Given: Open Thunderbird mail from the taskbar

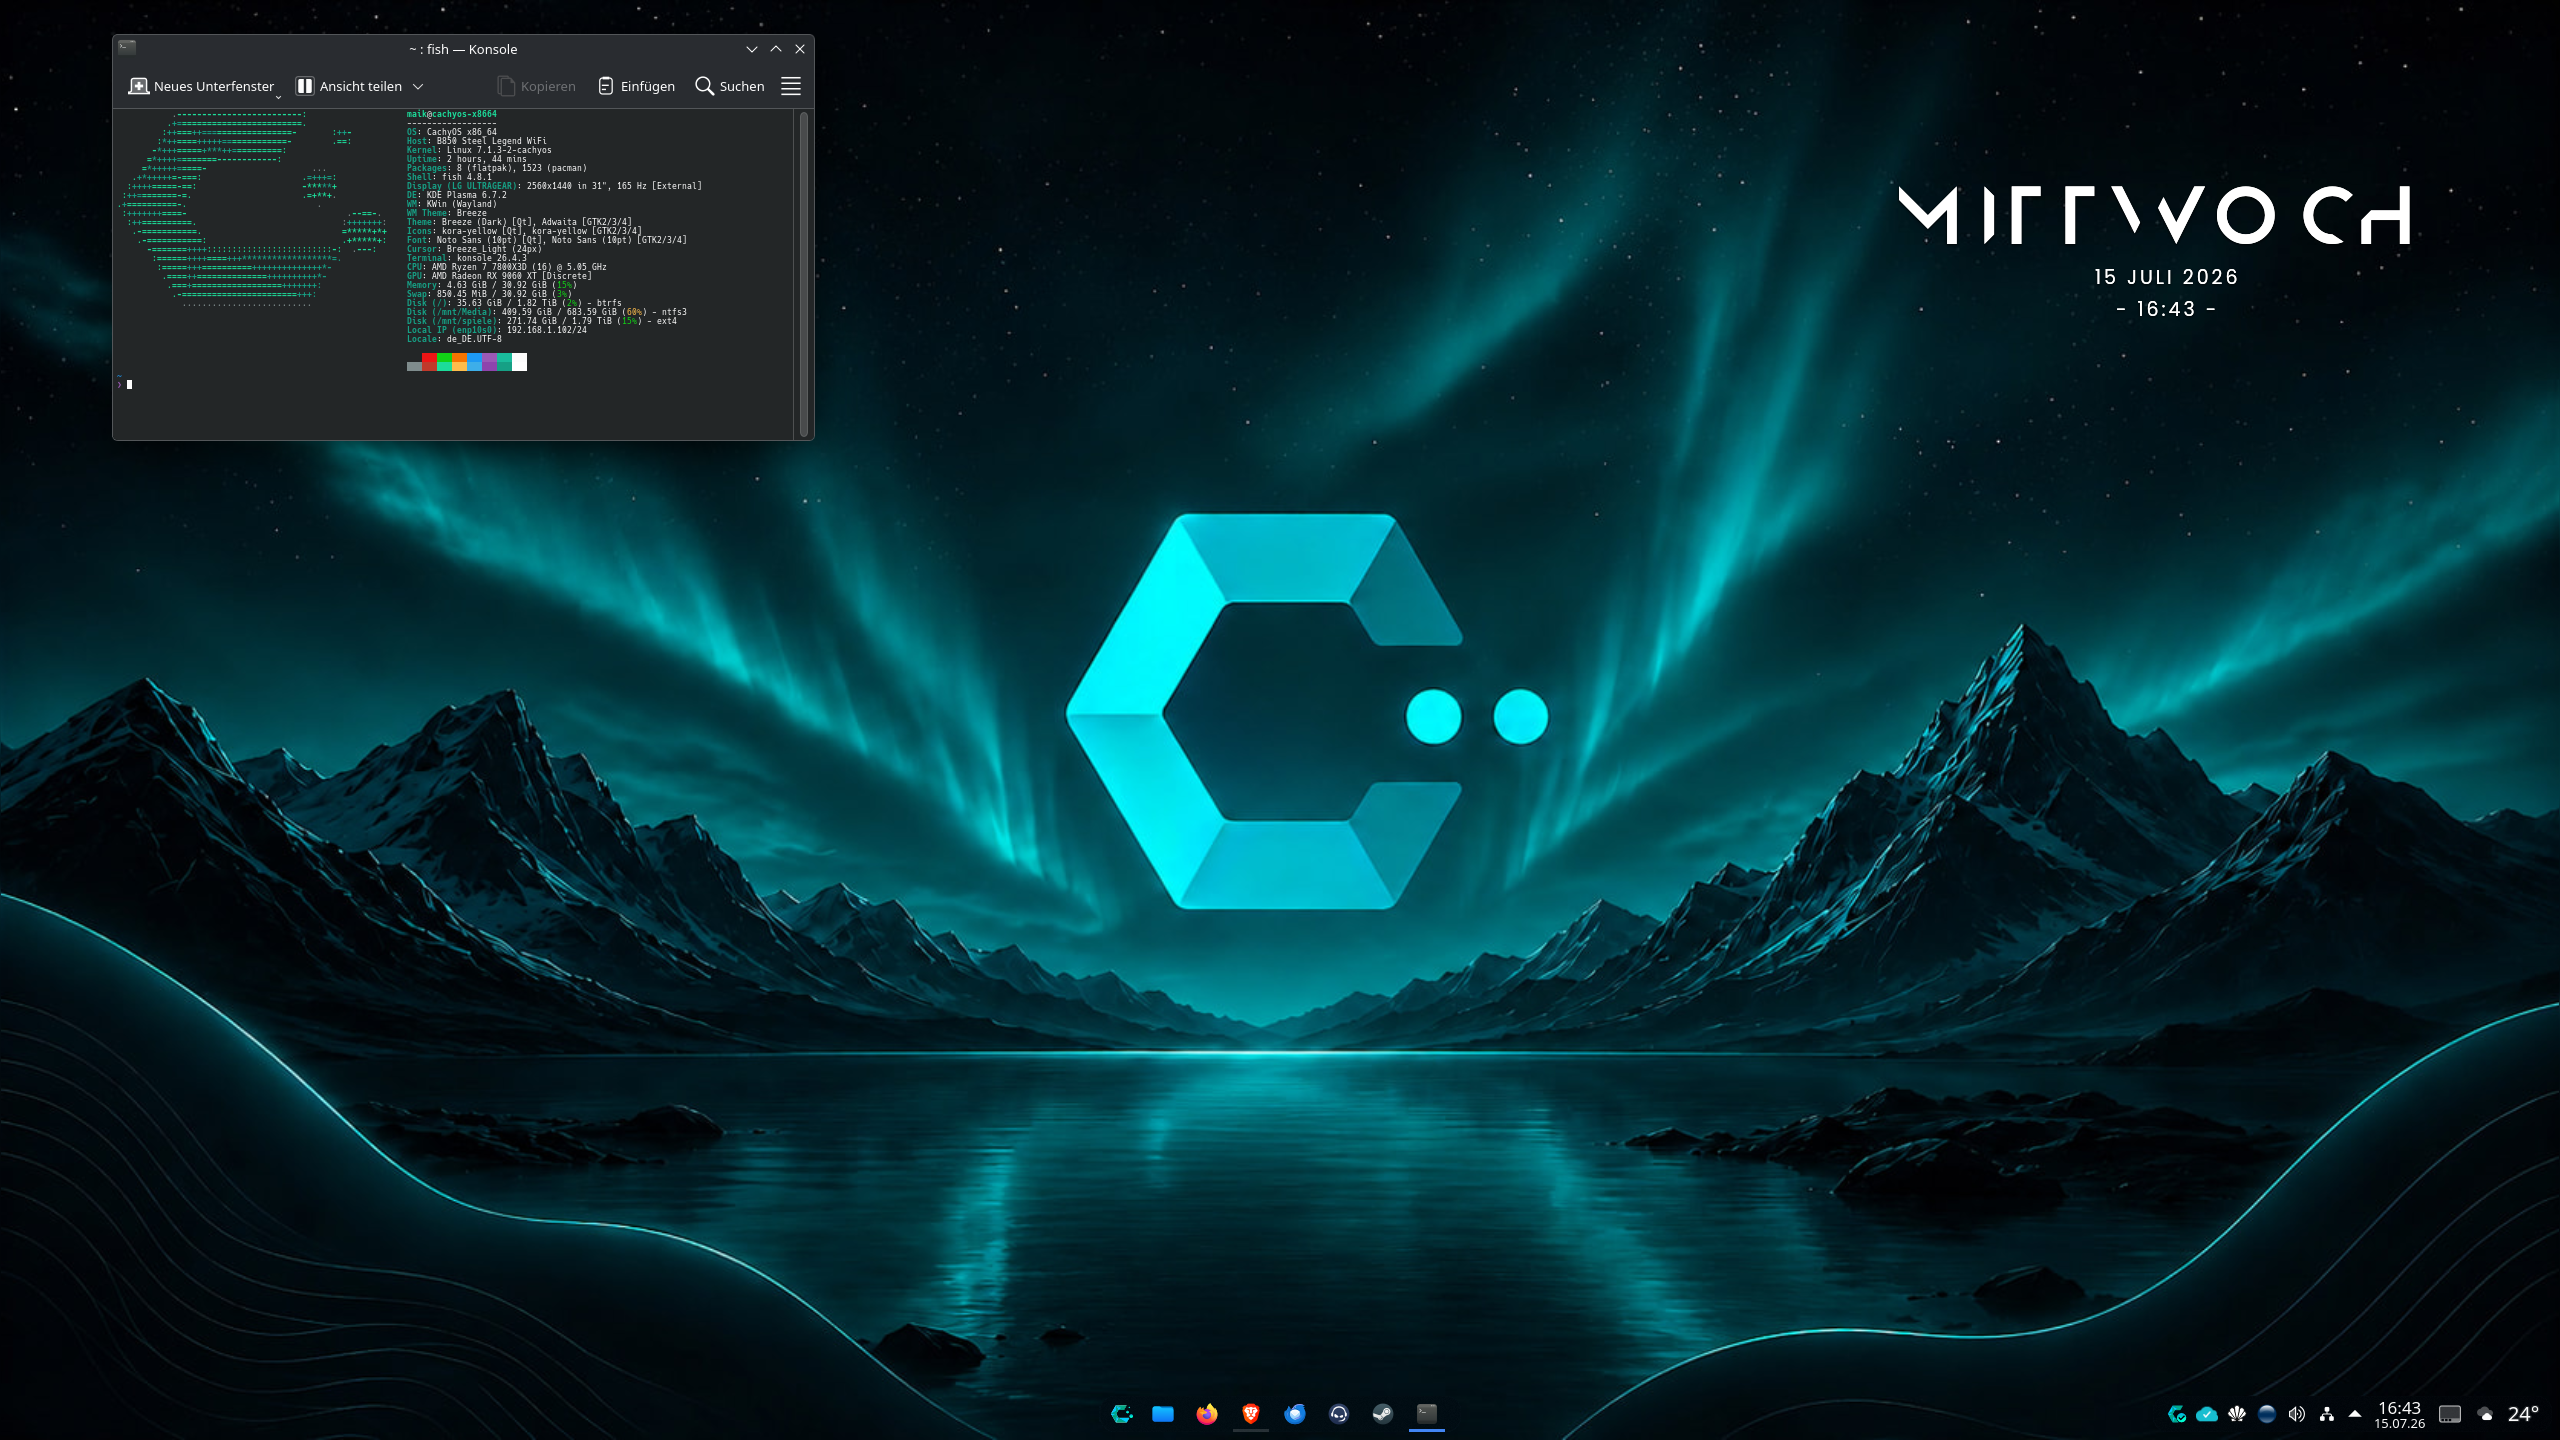Looking at the screenshot, I should coord(1295,1413).
